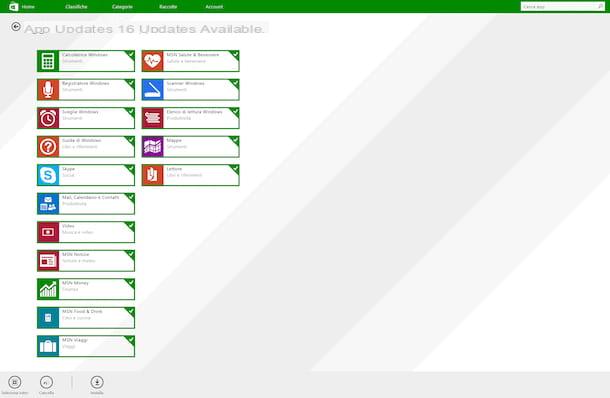Uncheck the Mappe update checkmark

coord(235,140)
